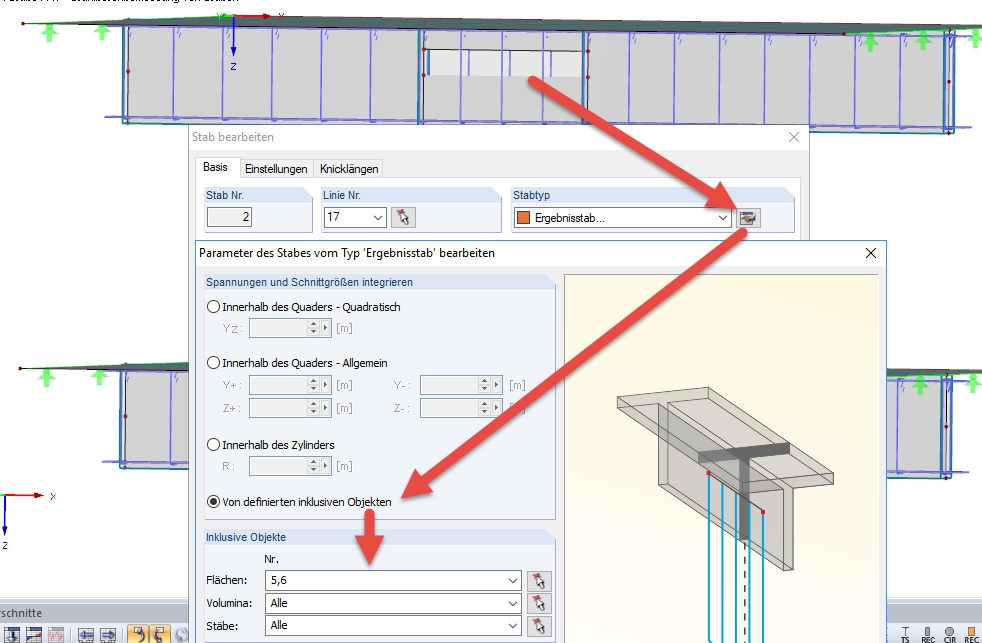The height and width of the screenshot is (643, 982).
Task: Click the Y+ field spinner arrows
Action: tap(314, 385)
